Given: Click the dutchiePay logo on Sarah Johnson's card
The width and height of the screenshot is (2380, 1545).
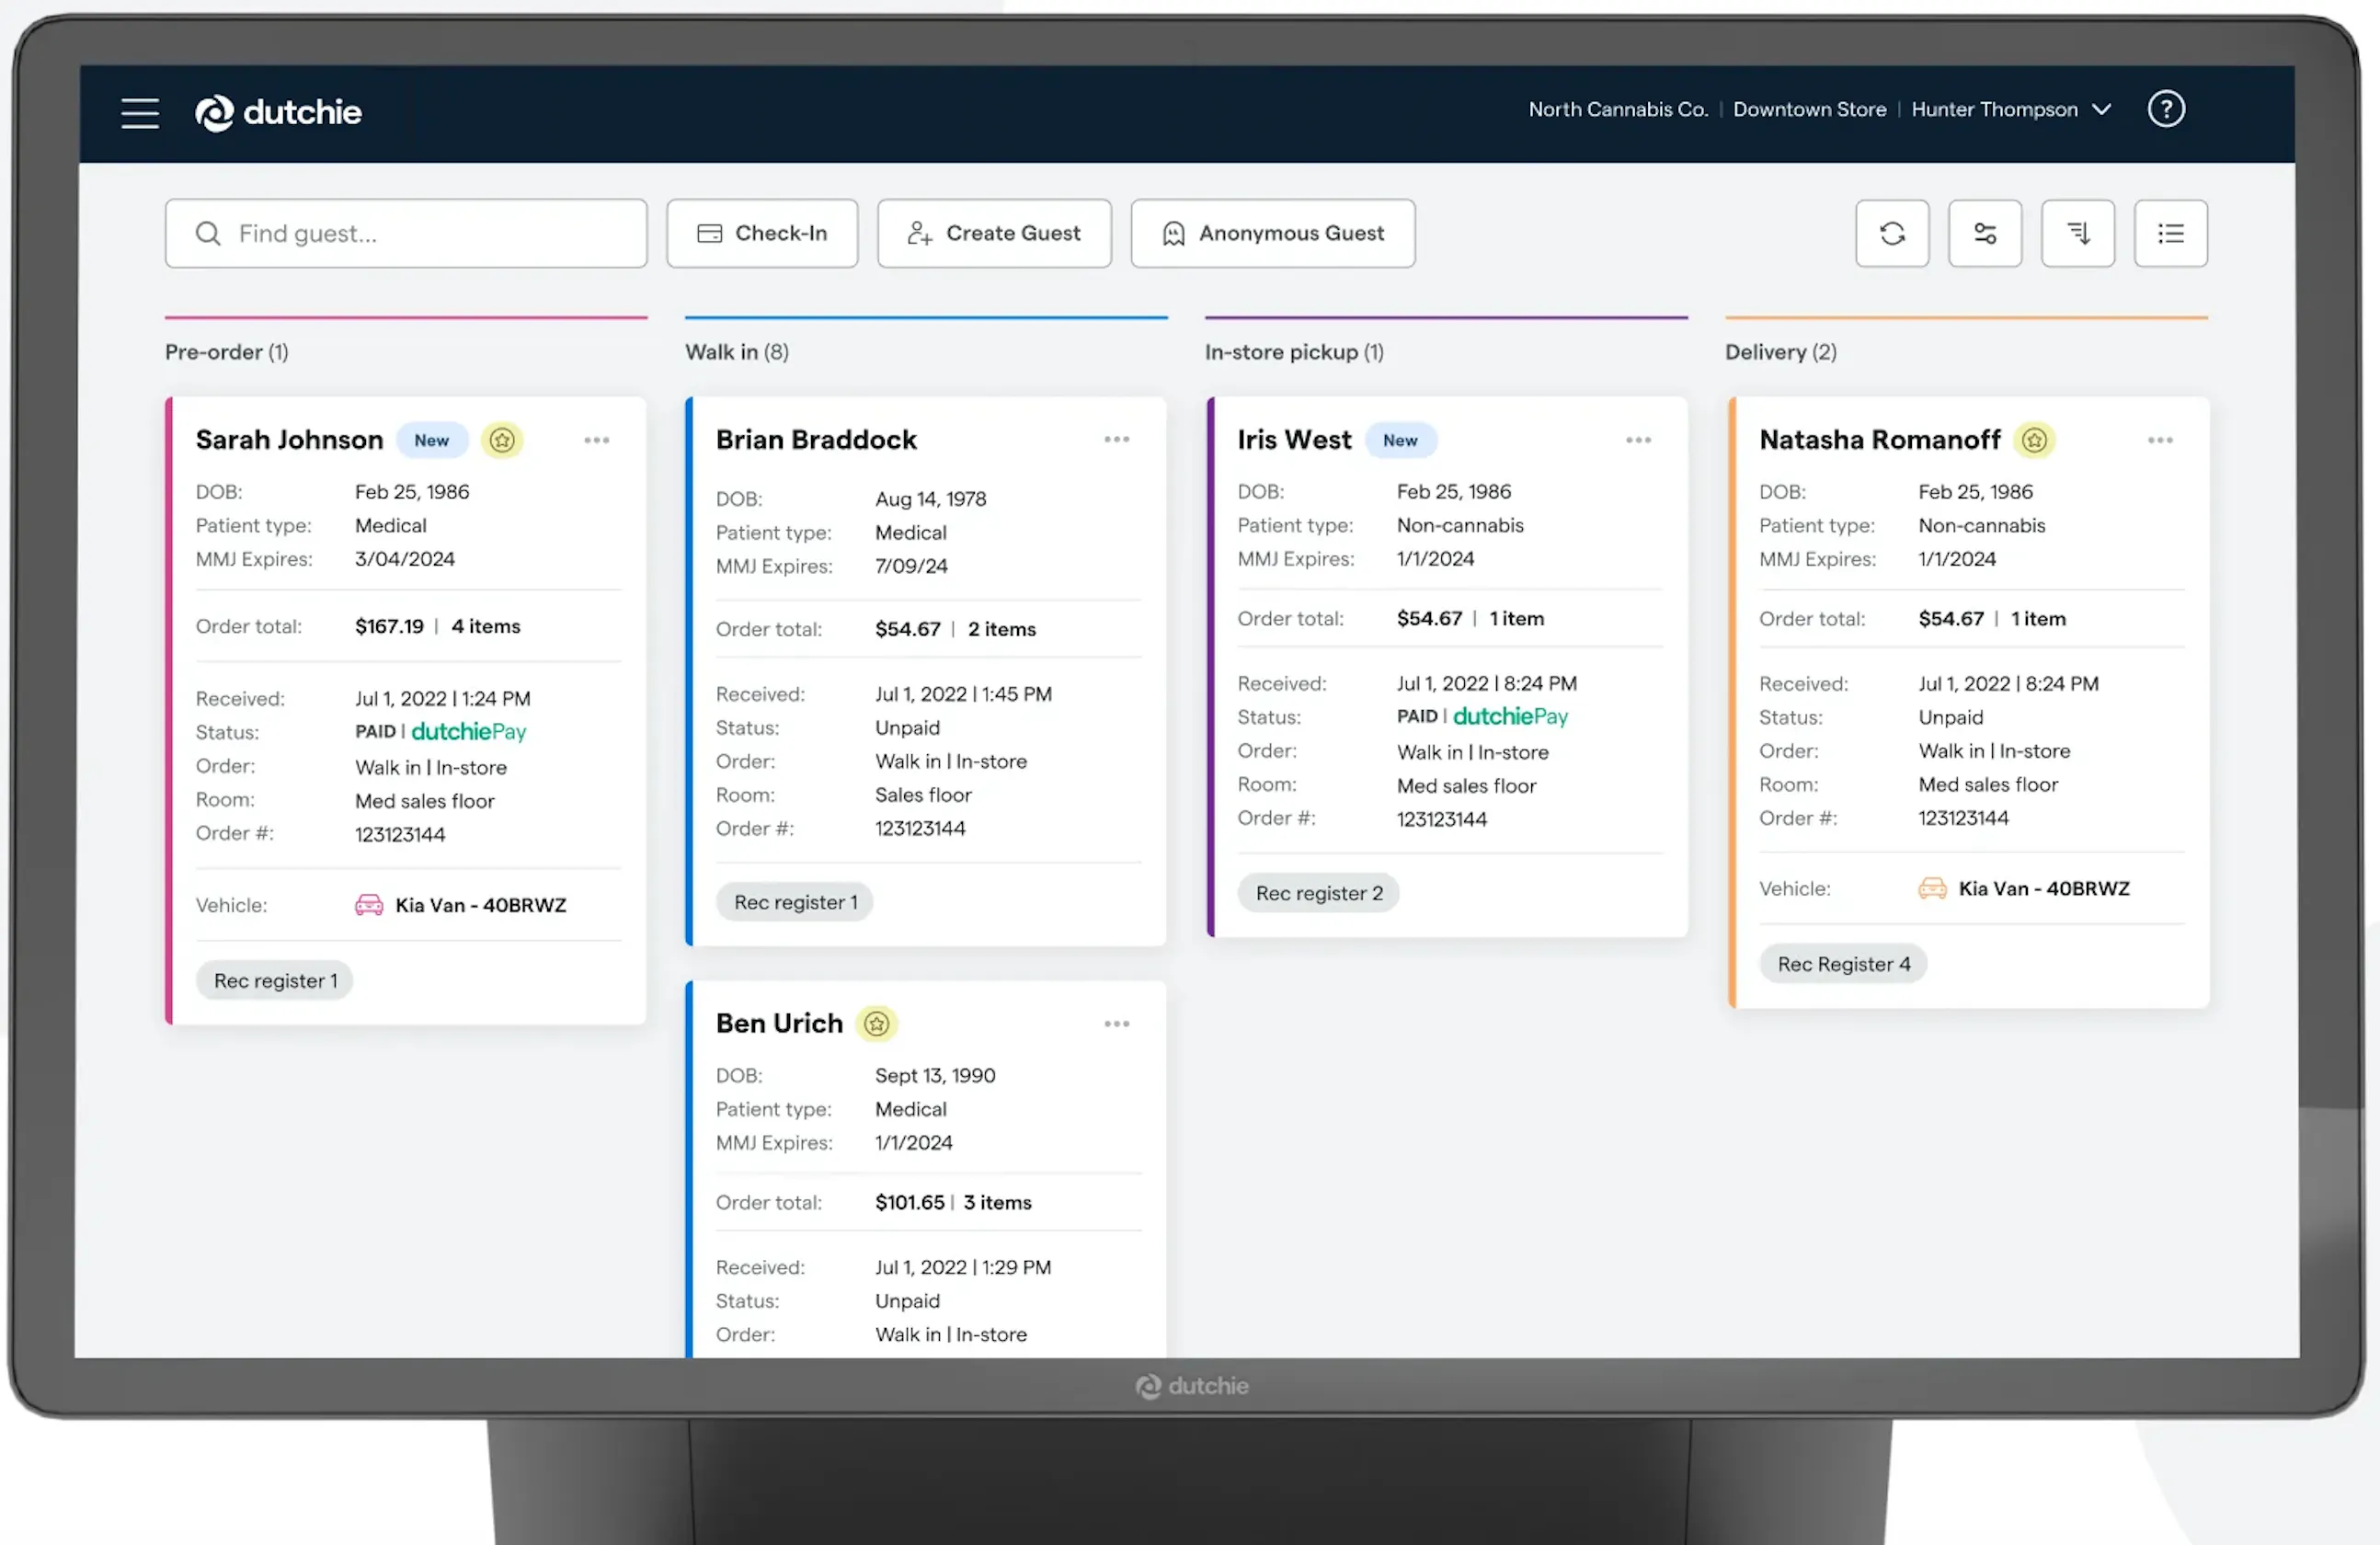Looking at the screenshot, I should (469, 732).
